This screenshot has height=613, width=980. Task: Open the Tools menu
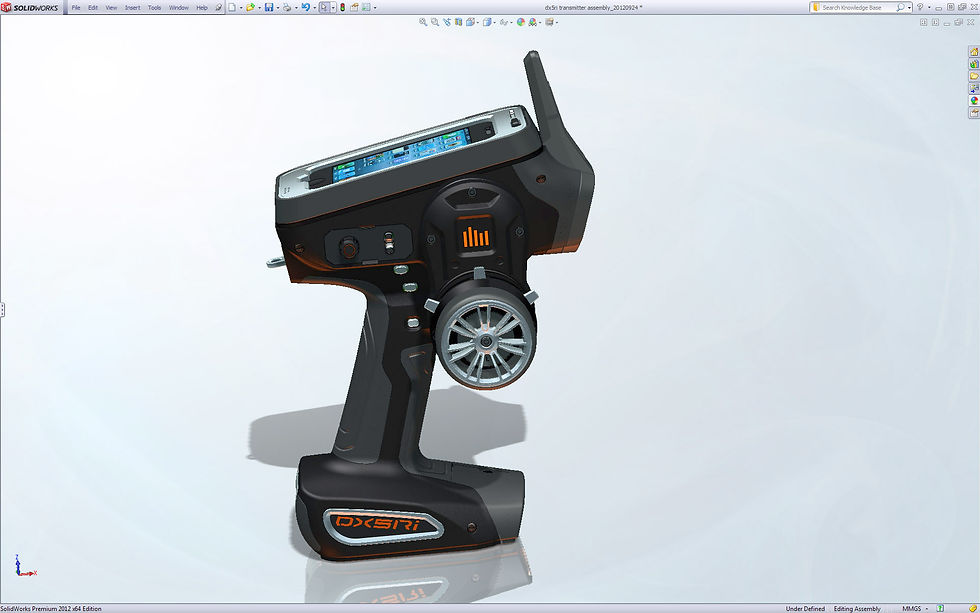pyautogui.click(x=154, y=7)
